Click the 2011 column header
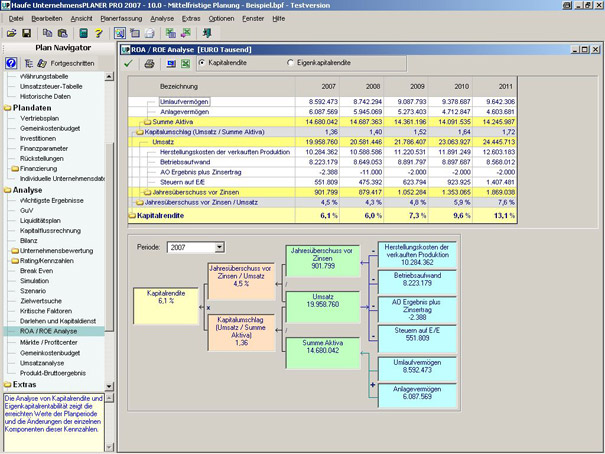Image resolution: width=605 pixels, height=454 pixels. click(x=495, y=86)
